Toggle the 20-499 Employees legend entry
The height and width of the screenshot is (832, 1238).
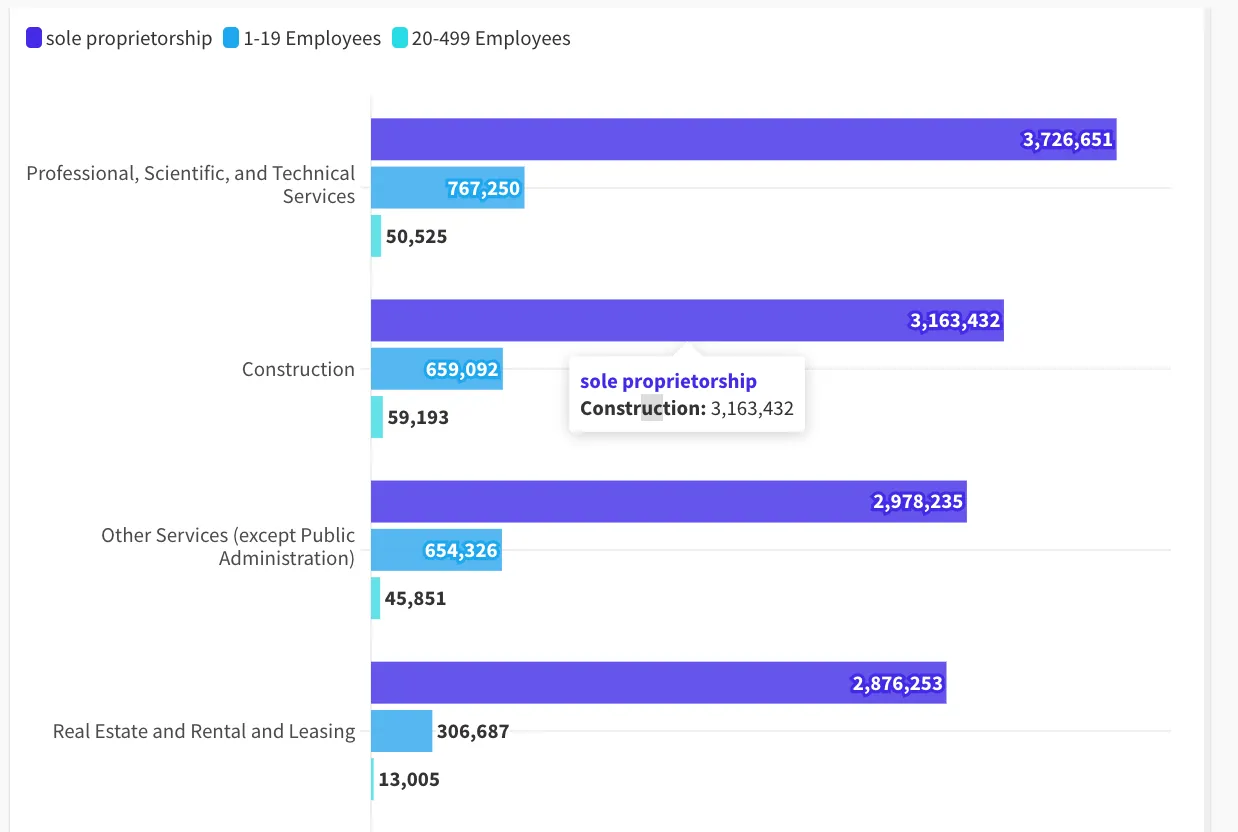click(x=481, y=39)
